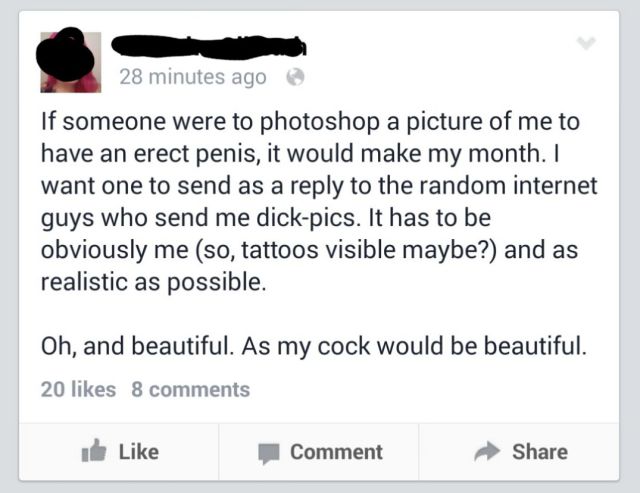View the "20 likes" list

tap(78, 389)
